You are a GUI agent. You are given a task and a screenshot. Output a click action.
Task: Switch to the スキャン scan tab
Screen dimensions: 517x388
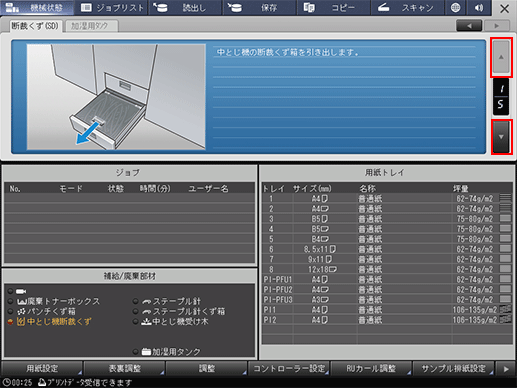(x=408, y=8)
